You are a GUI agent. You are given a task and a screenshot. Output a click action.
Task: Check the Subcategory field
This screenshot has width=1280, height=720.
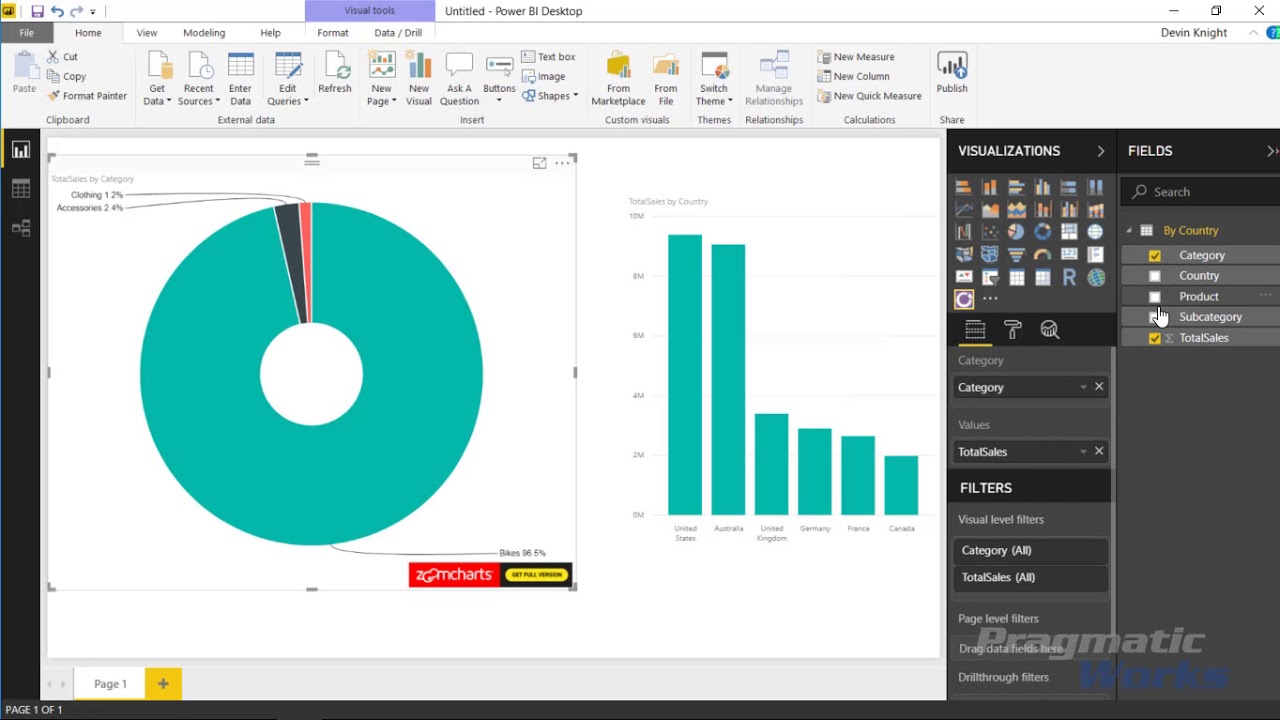tap(1155, 317)
